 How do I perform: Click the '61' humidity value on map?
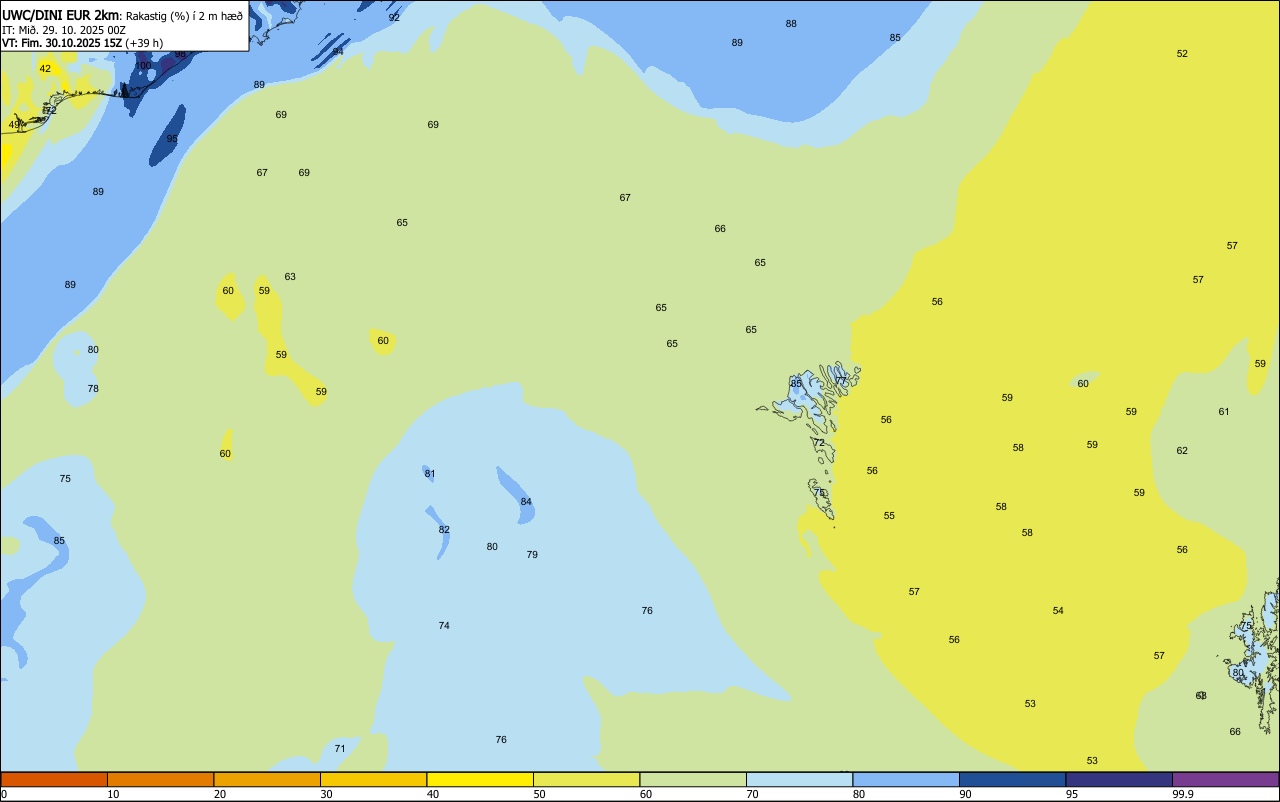pos(1224,412)
